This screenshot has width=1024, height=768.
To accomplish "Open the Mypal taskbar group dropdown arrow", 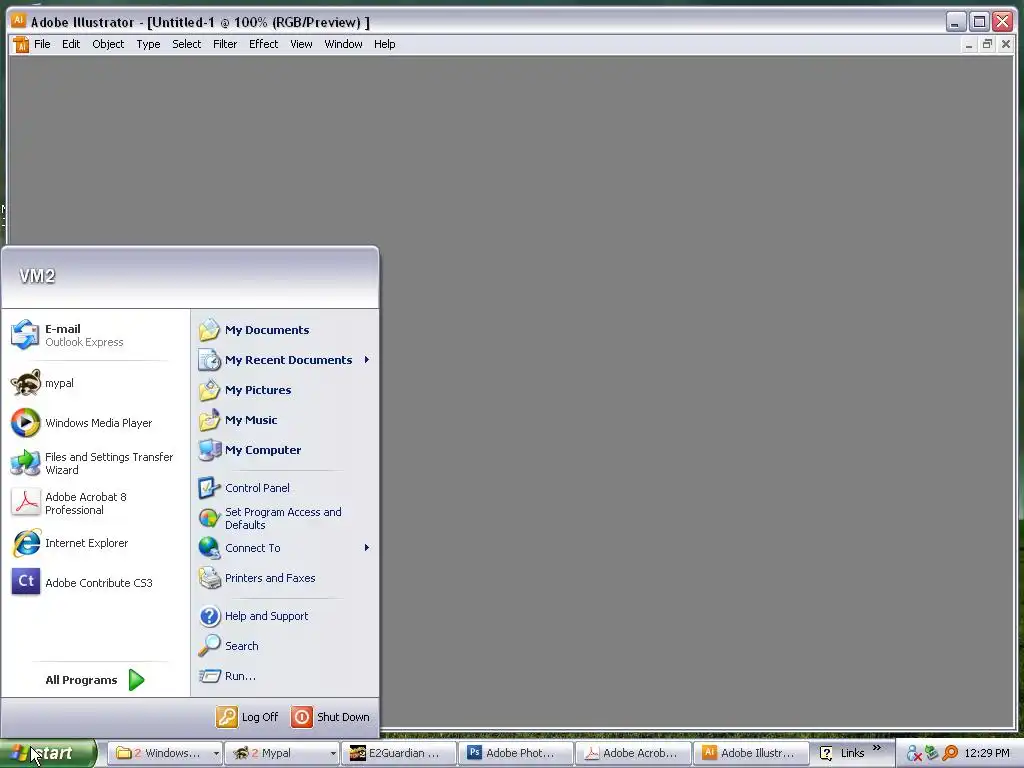I will pyautogui.click(x=333, y=753).
